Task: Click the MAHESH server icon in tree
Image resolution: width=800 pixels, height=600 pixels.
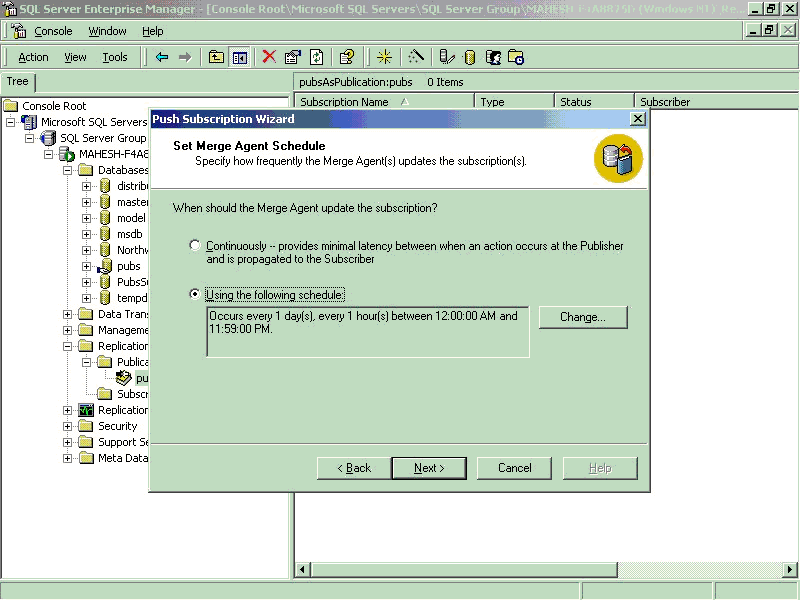Action: coord(67,154)
